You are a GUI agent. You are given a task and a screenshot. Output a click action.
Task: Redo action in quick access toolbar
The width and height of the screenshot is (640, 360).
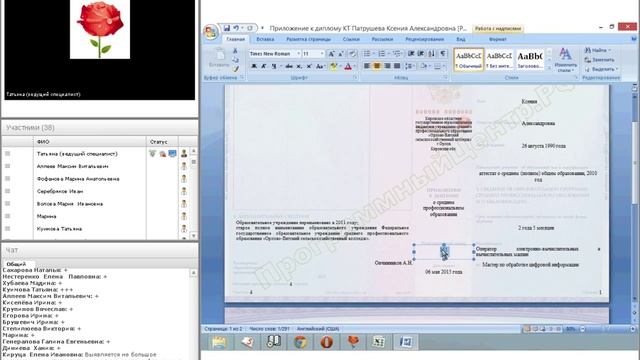pos(250,28)
